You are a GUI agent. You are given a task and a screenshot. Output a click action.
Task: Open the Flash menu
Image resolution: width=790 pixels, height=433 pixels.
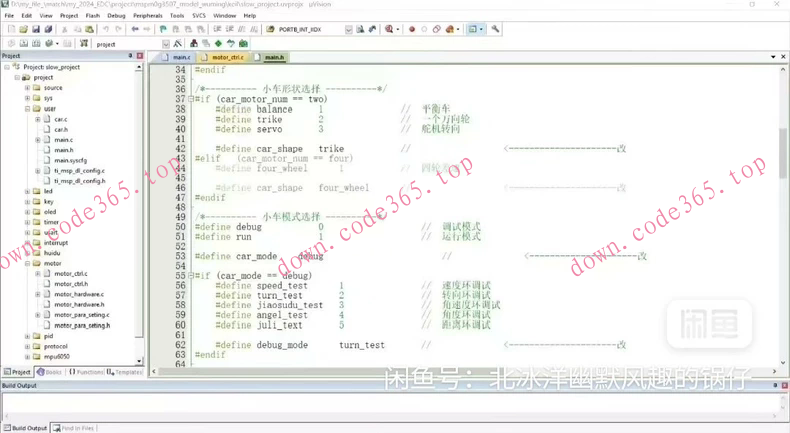coord(93,16)
